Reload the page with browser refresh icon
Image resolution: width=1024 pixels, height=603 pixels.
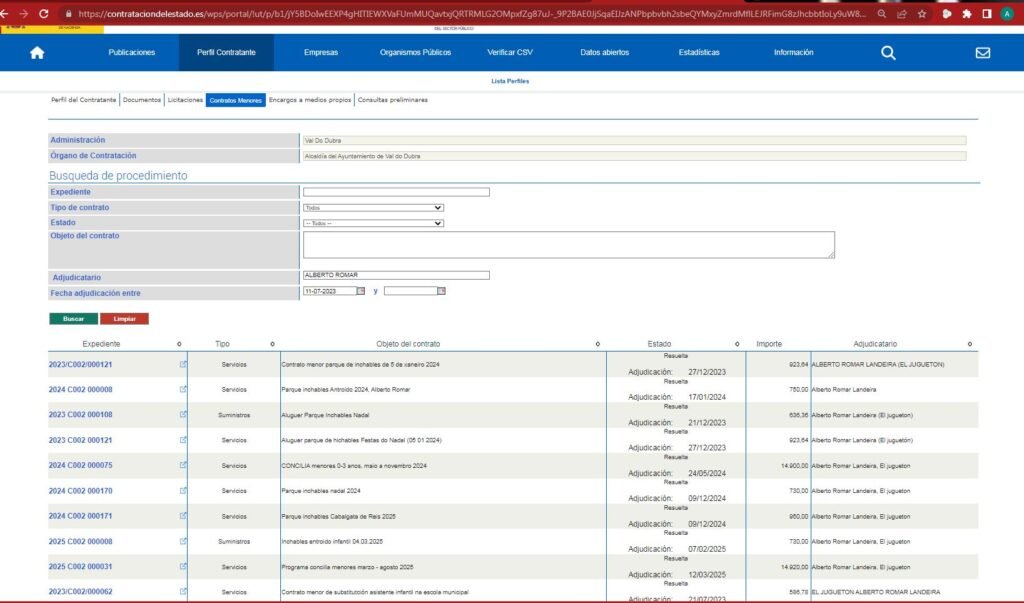click(x=43, y=14)
